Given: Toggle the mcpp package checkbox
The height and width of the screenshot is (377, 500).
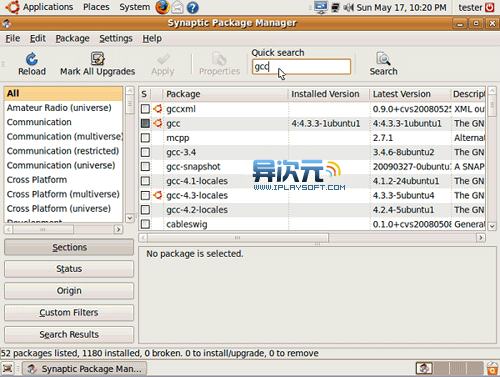Looking at the screenshot, I should (x=145, y=138).
